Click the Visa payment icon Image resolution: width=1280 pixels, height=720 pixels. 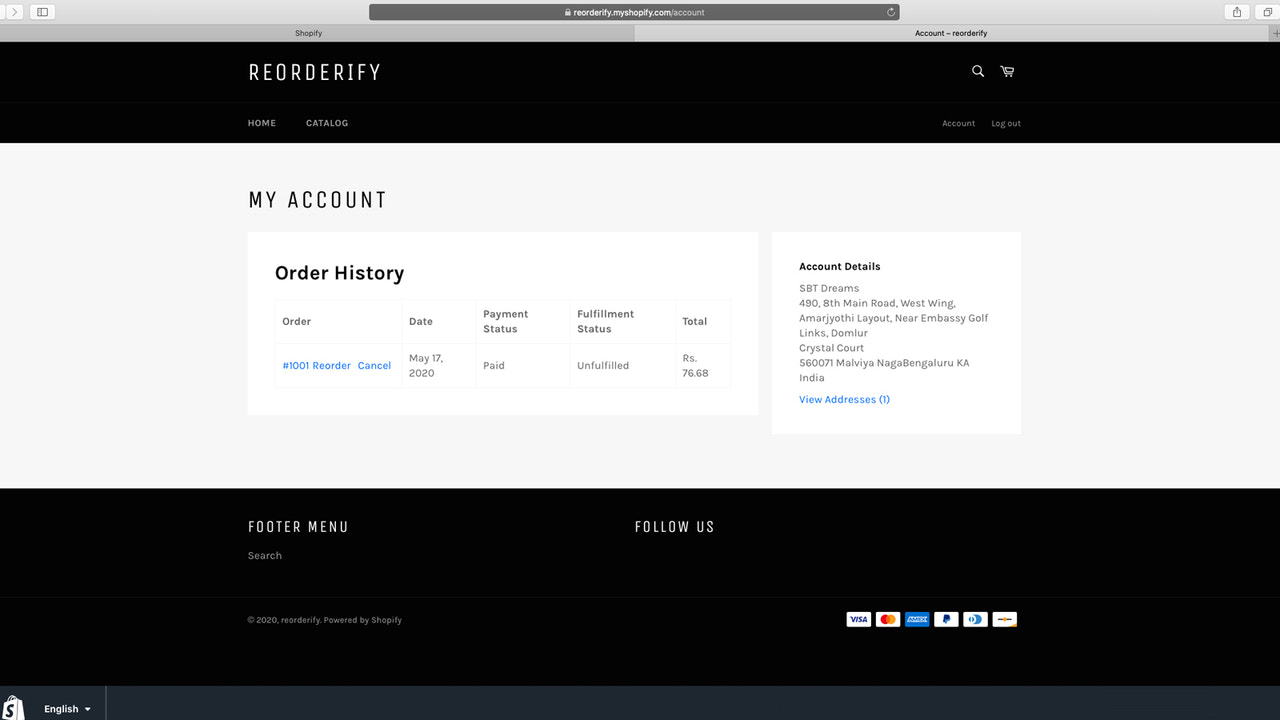pyautogui.click(x=858, y=619)
